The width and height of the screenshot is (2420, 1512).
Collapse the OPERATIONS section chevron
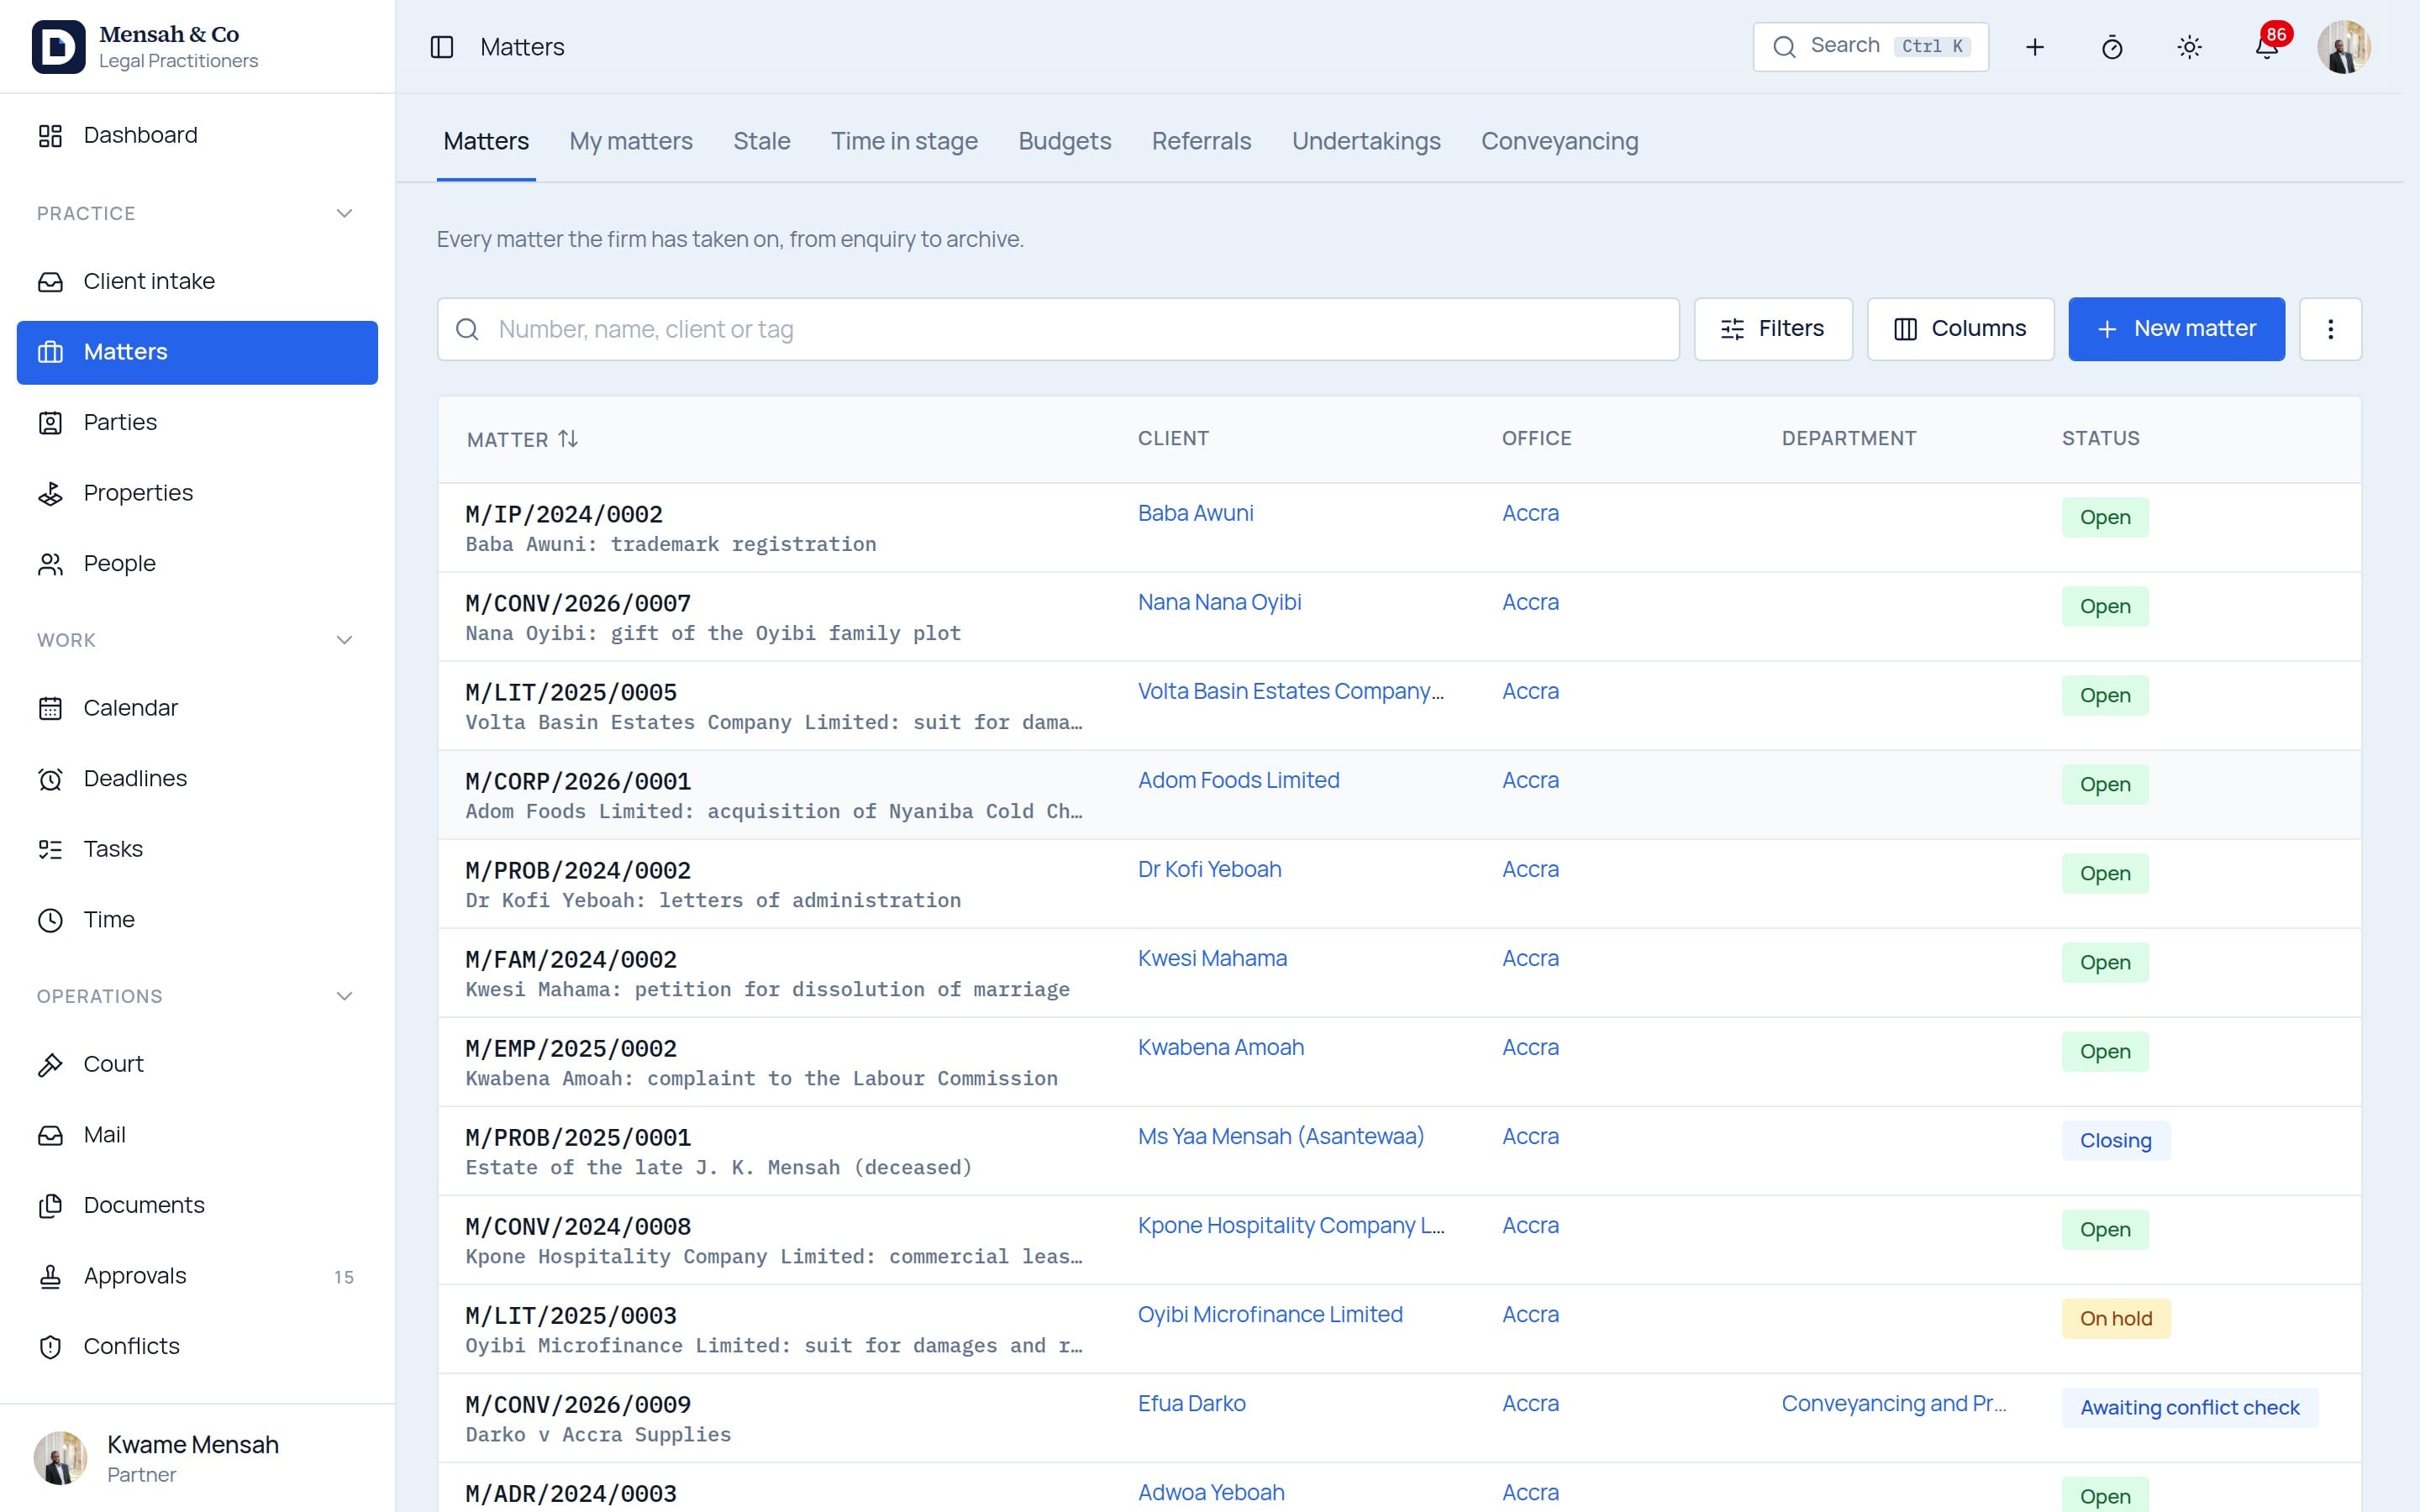pos(344,996)
